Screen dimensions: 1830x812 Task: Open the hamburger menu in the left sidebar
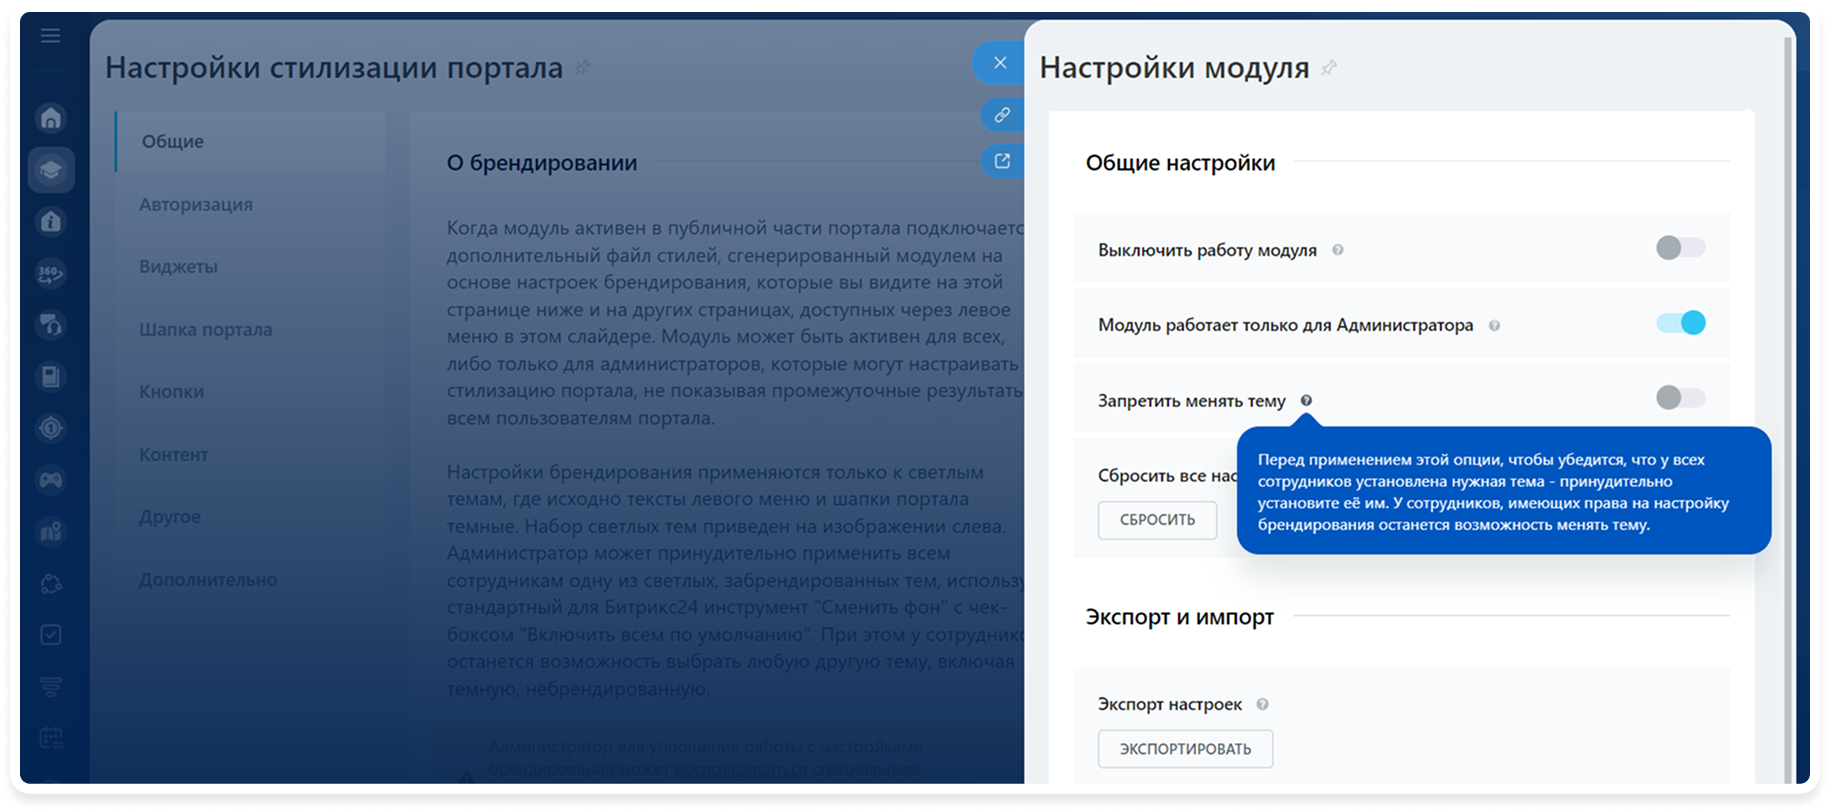coord(50,36)
